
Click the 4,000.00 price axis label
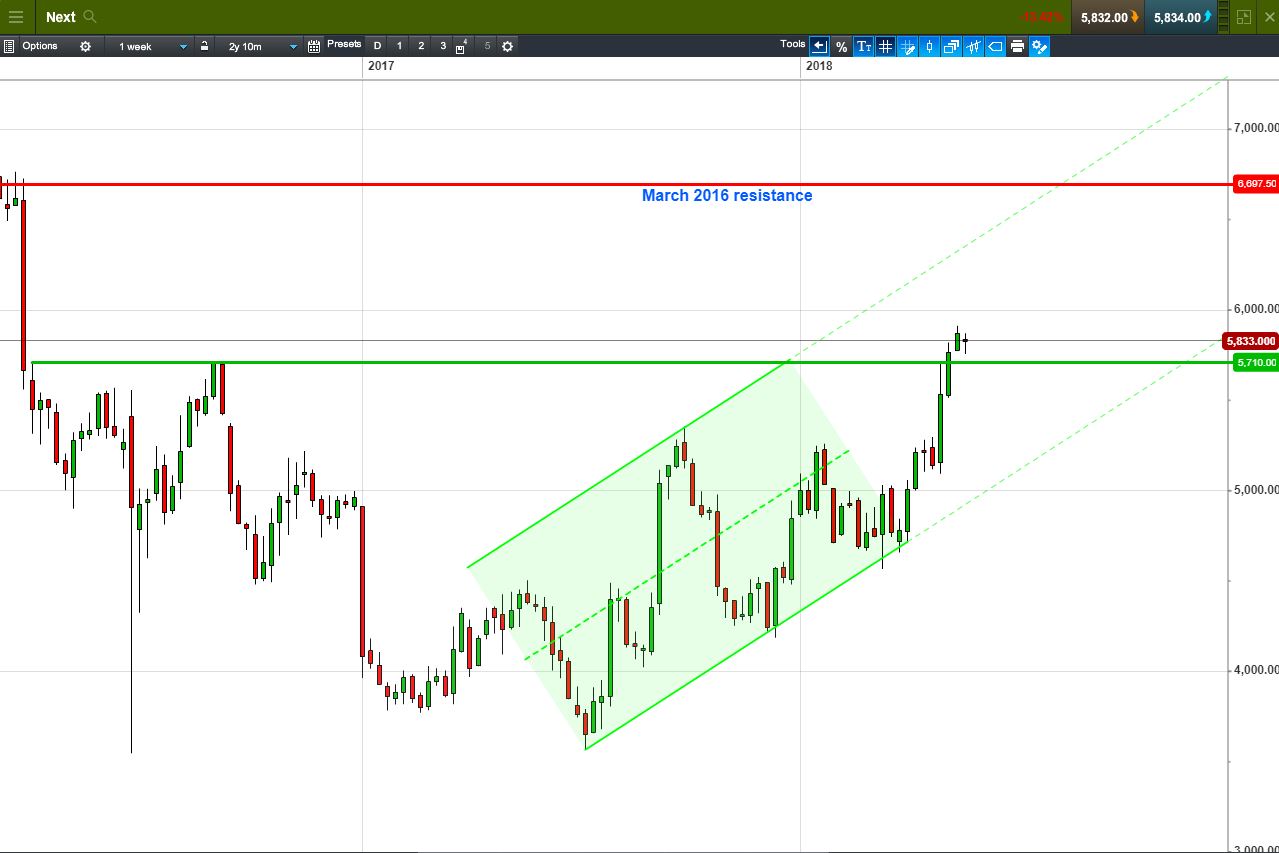[x=1257, y=671]
